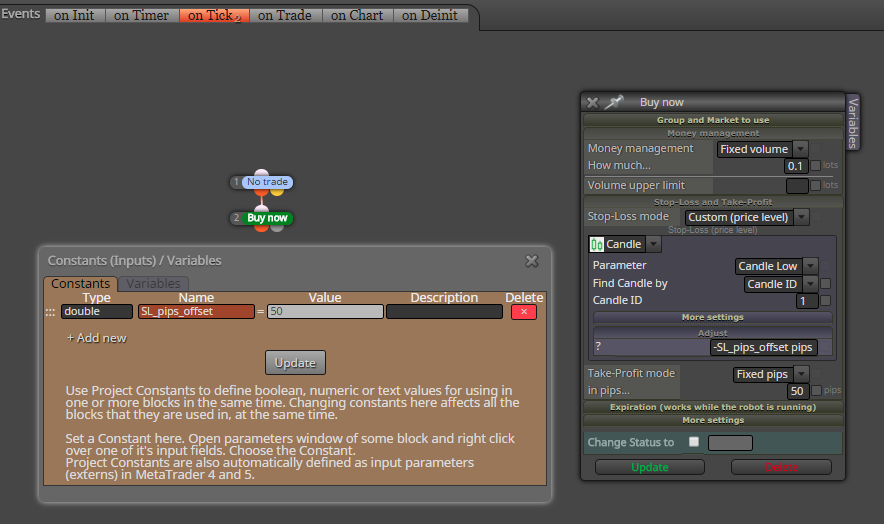Screen dimensions: 884x524
Task: Switch to the on Deinit event tab
Action: (x=430, y=16)
